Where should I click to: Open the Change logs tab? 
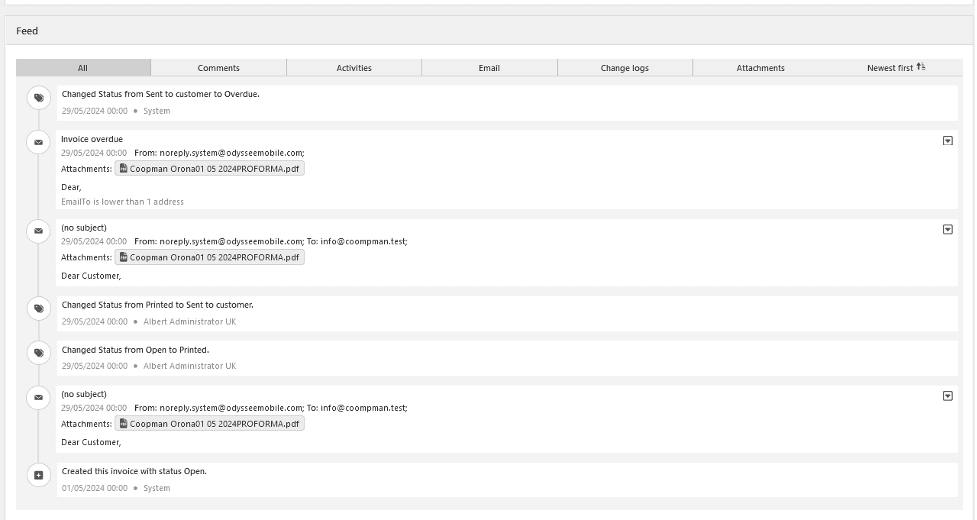624,68
